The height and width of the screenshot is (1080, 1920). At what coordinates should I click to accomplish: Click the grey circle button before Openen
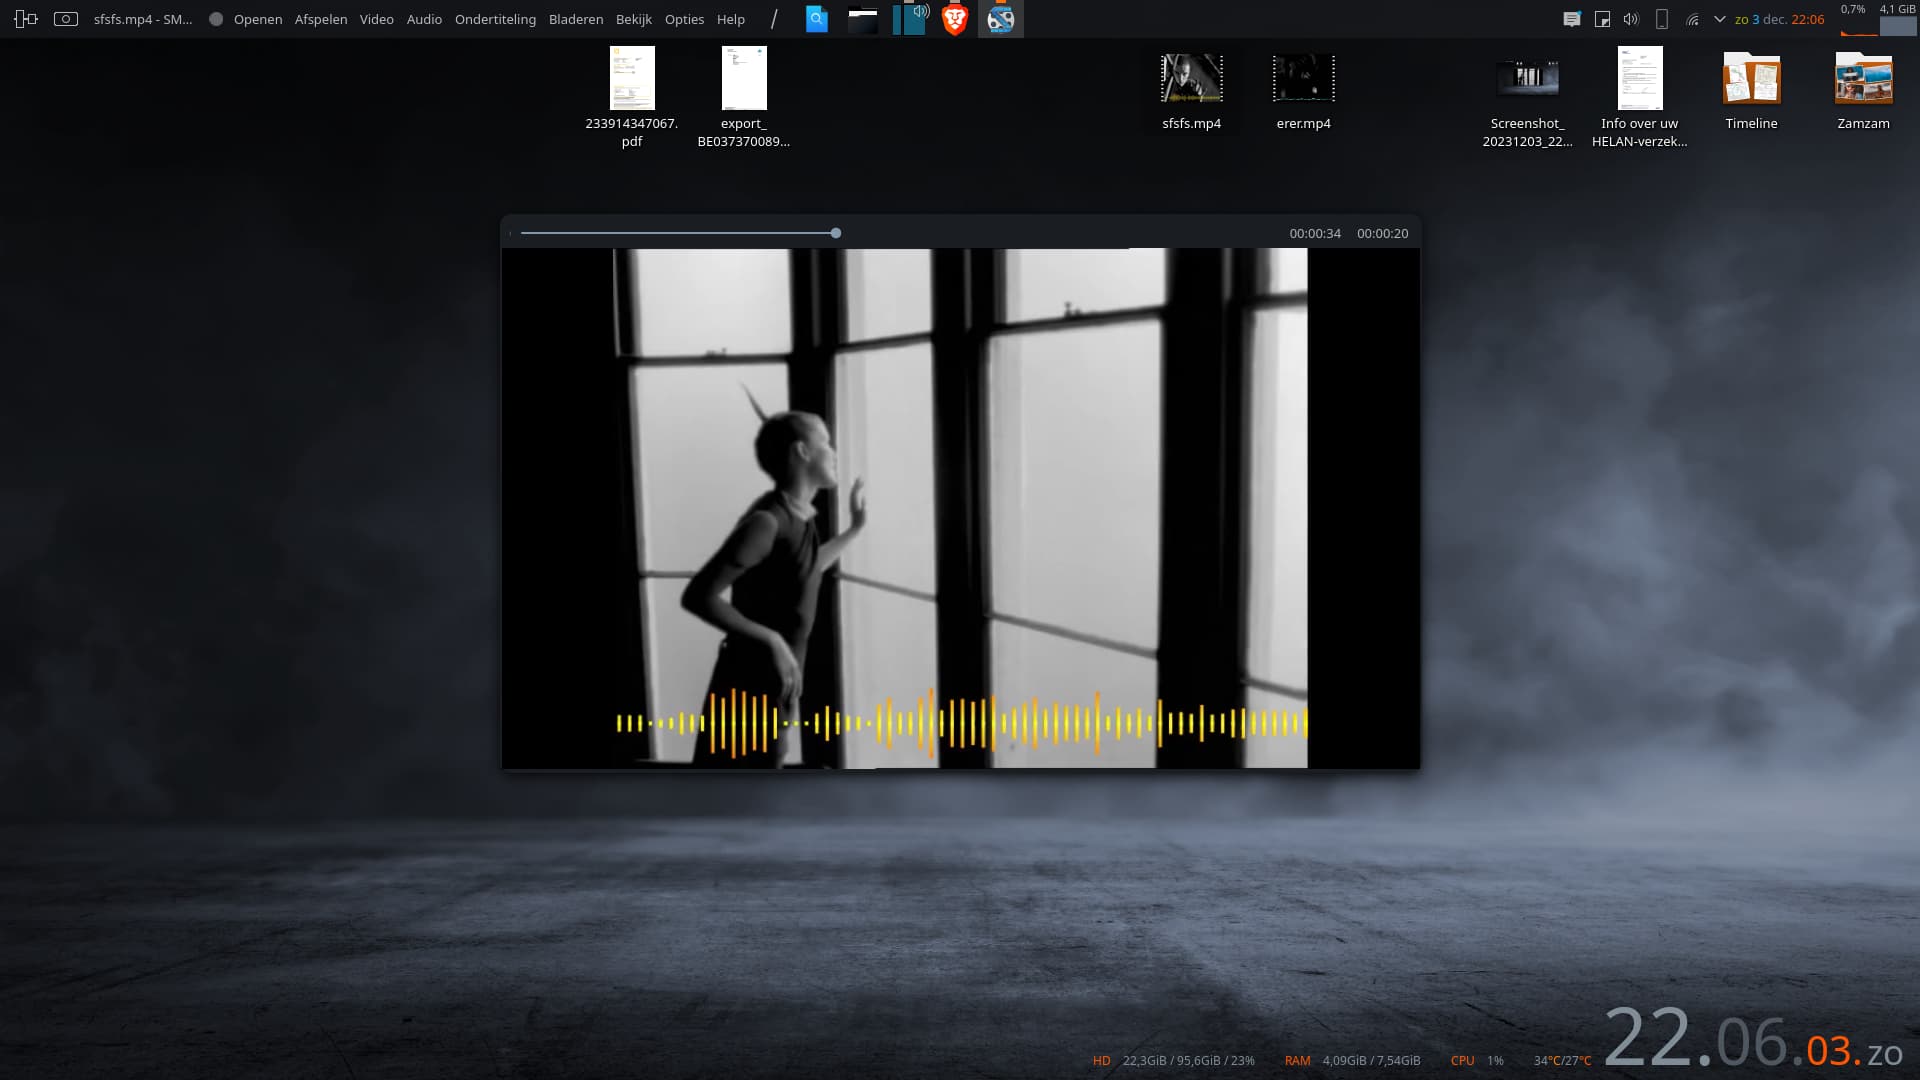tap(216, 19)
